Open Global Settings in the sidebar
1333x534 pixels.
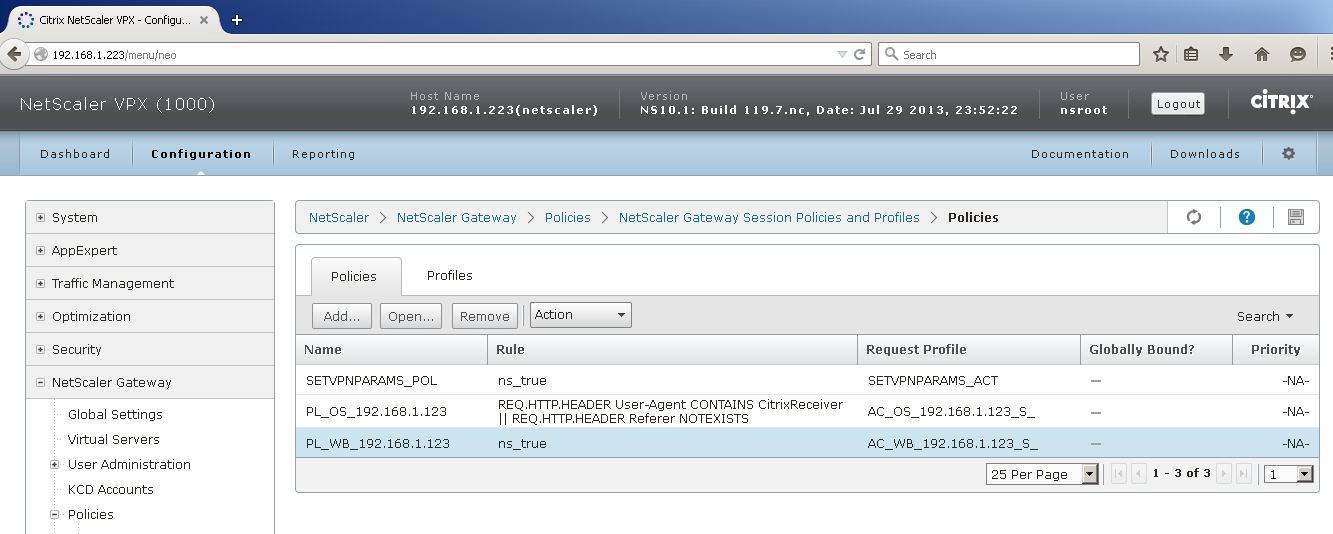115,414
